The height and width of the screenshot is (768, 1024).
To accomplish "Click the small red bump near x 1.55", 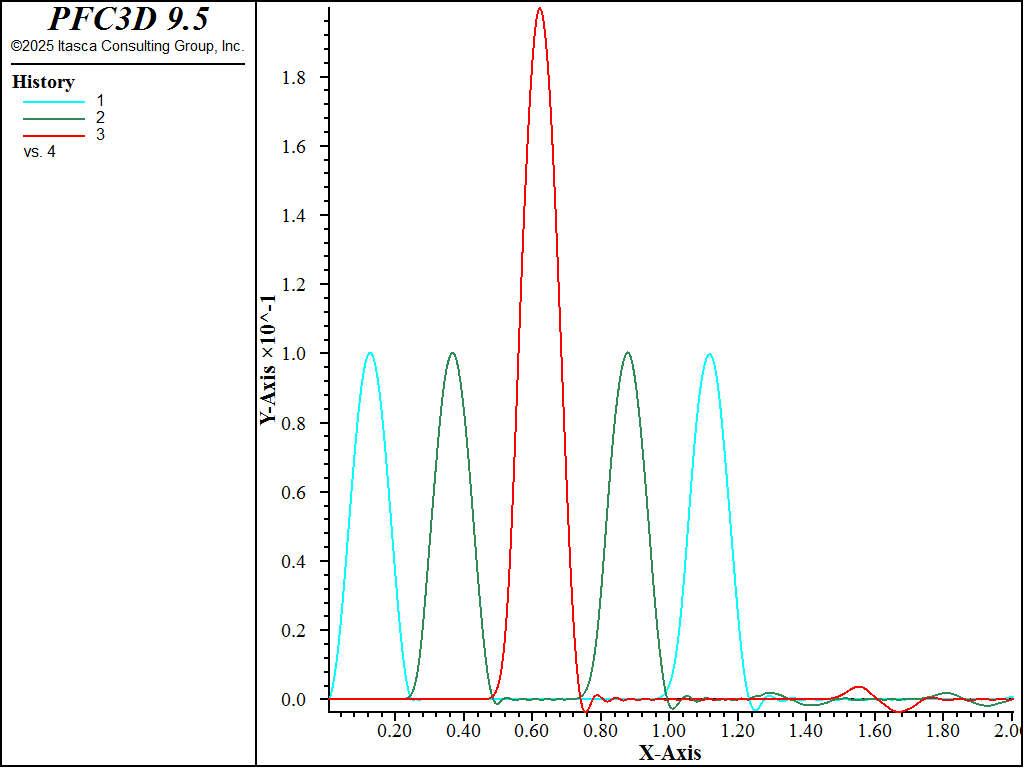I will coord(859,687).
